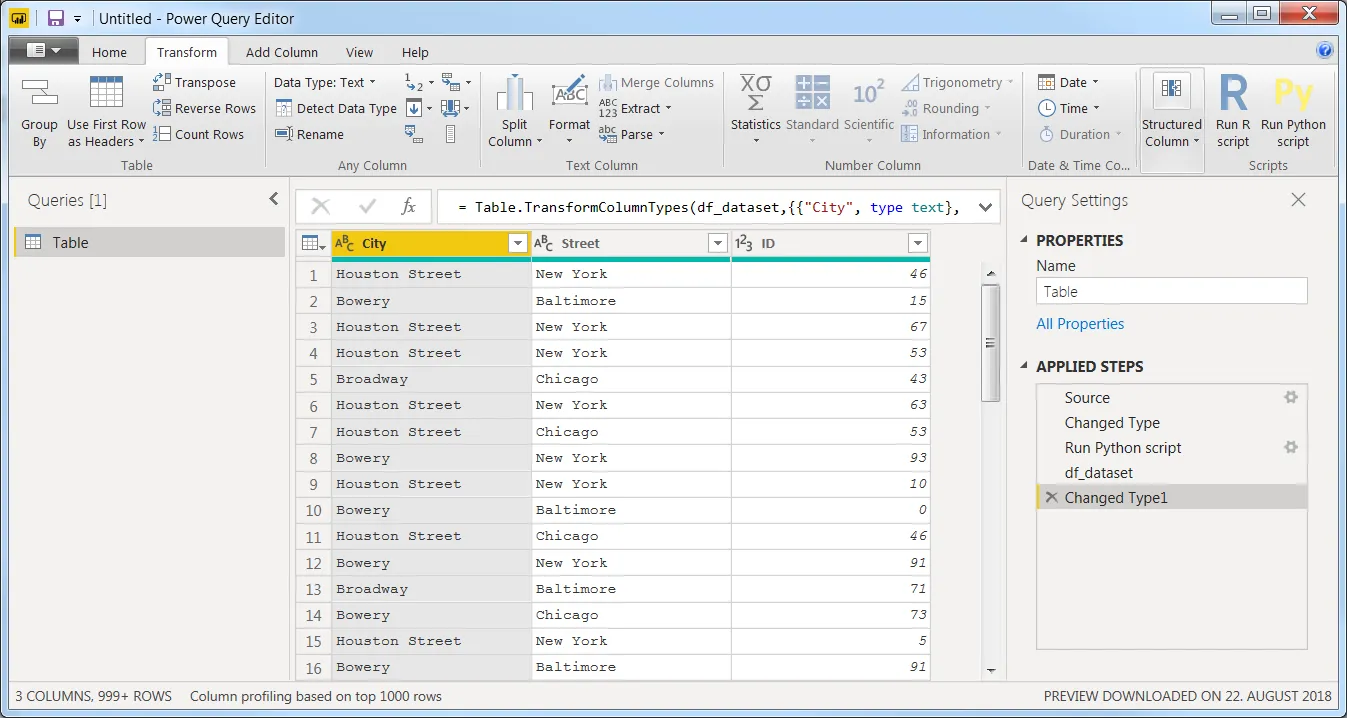Select the Transform tab
This screenshot has height=718, width=1347.
click(186, 52)
